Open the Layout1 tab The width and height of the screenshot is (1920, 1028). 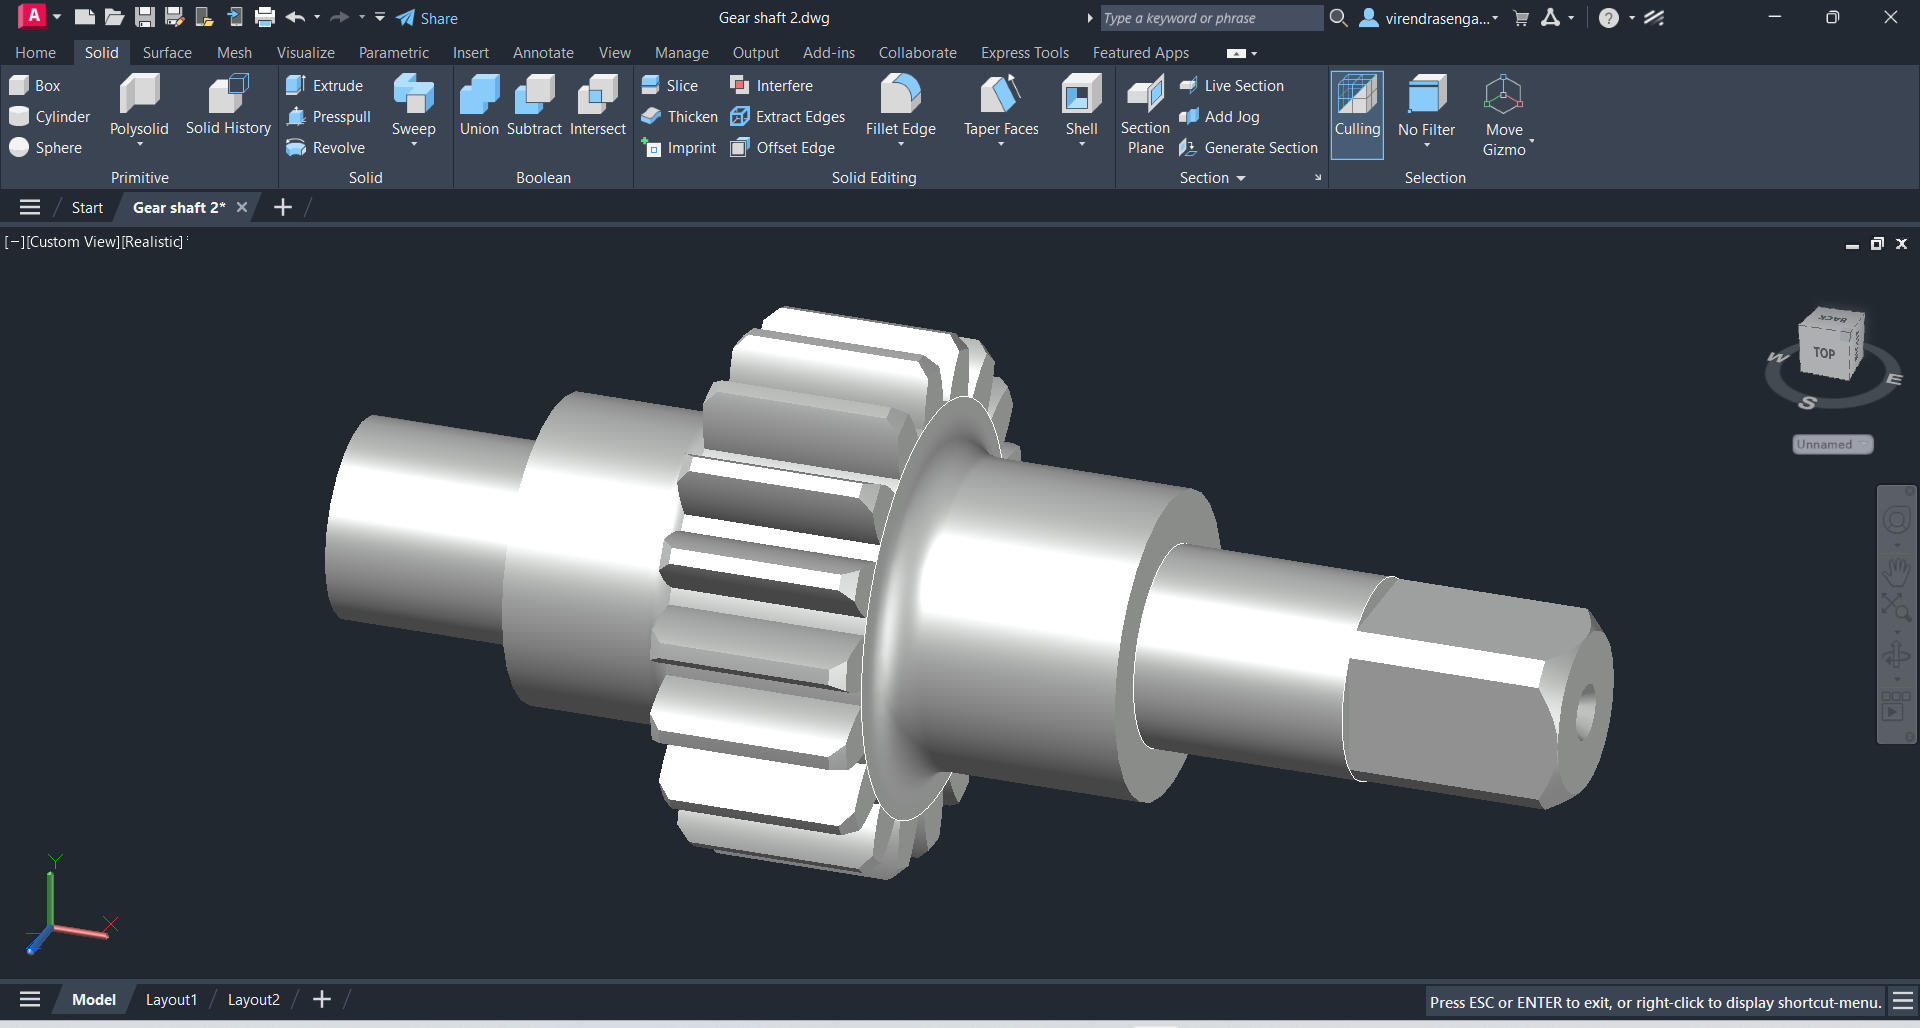172,1000
